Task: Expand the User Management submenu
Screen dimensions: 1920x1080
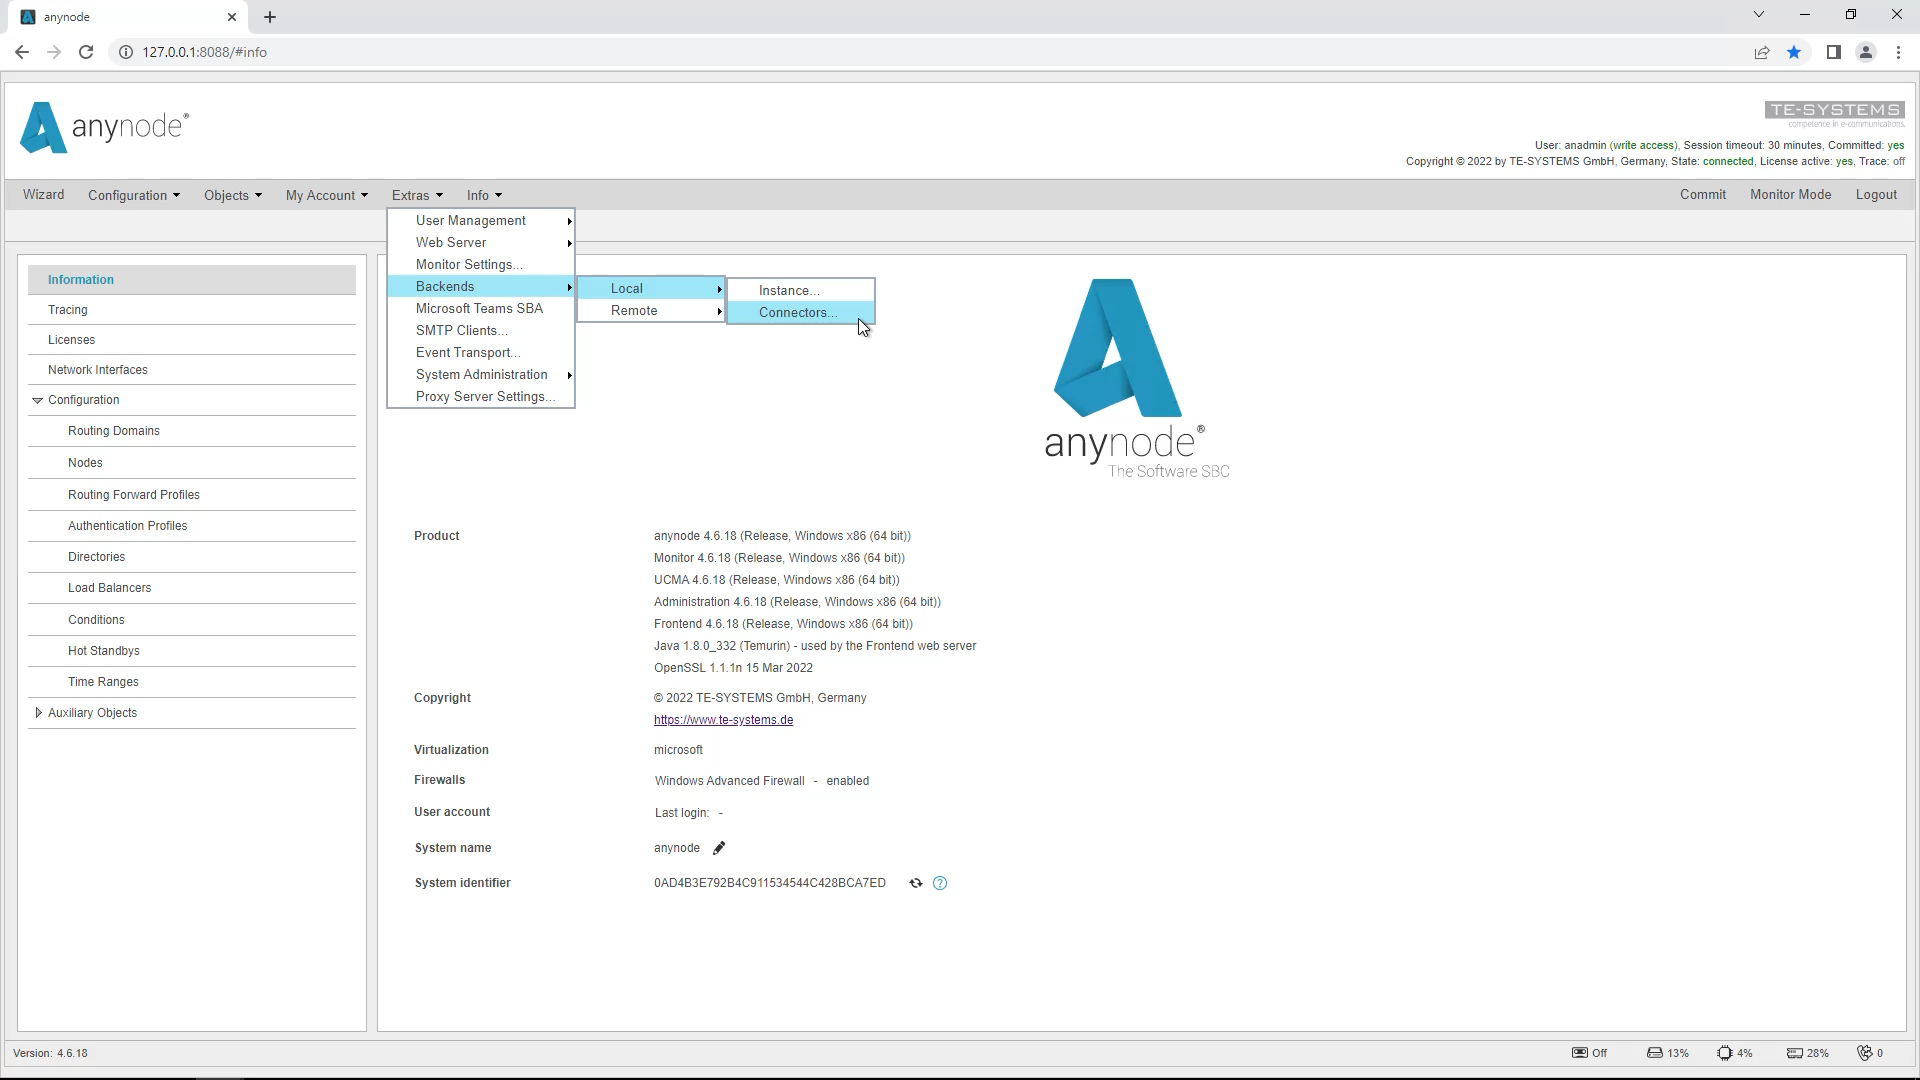Action: click(x=481, y=221)
